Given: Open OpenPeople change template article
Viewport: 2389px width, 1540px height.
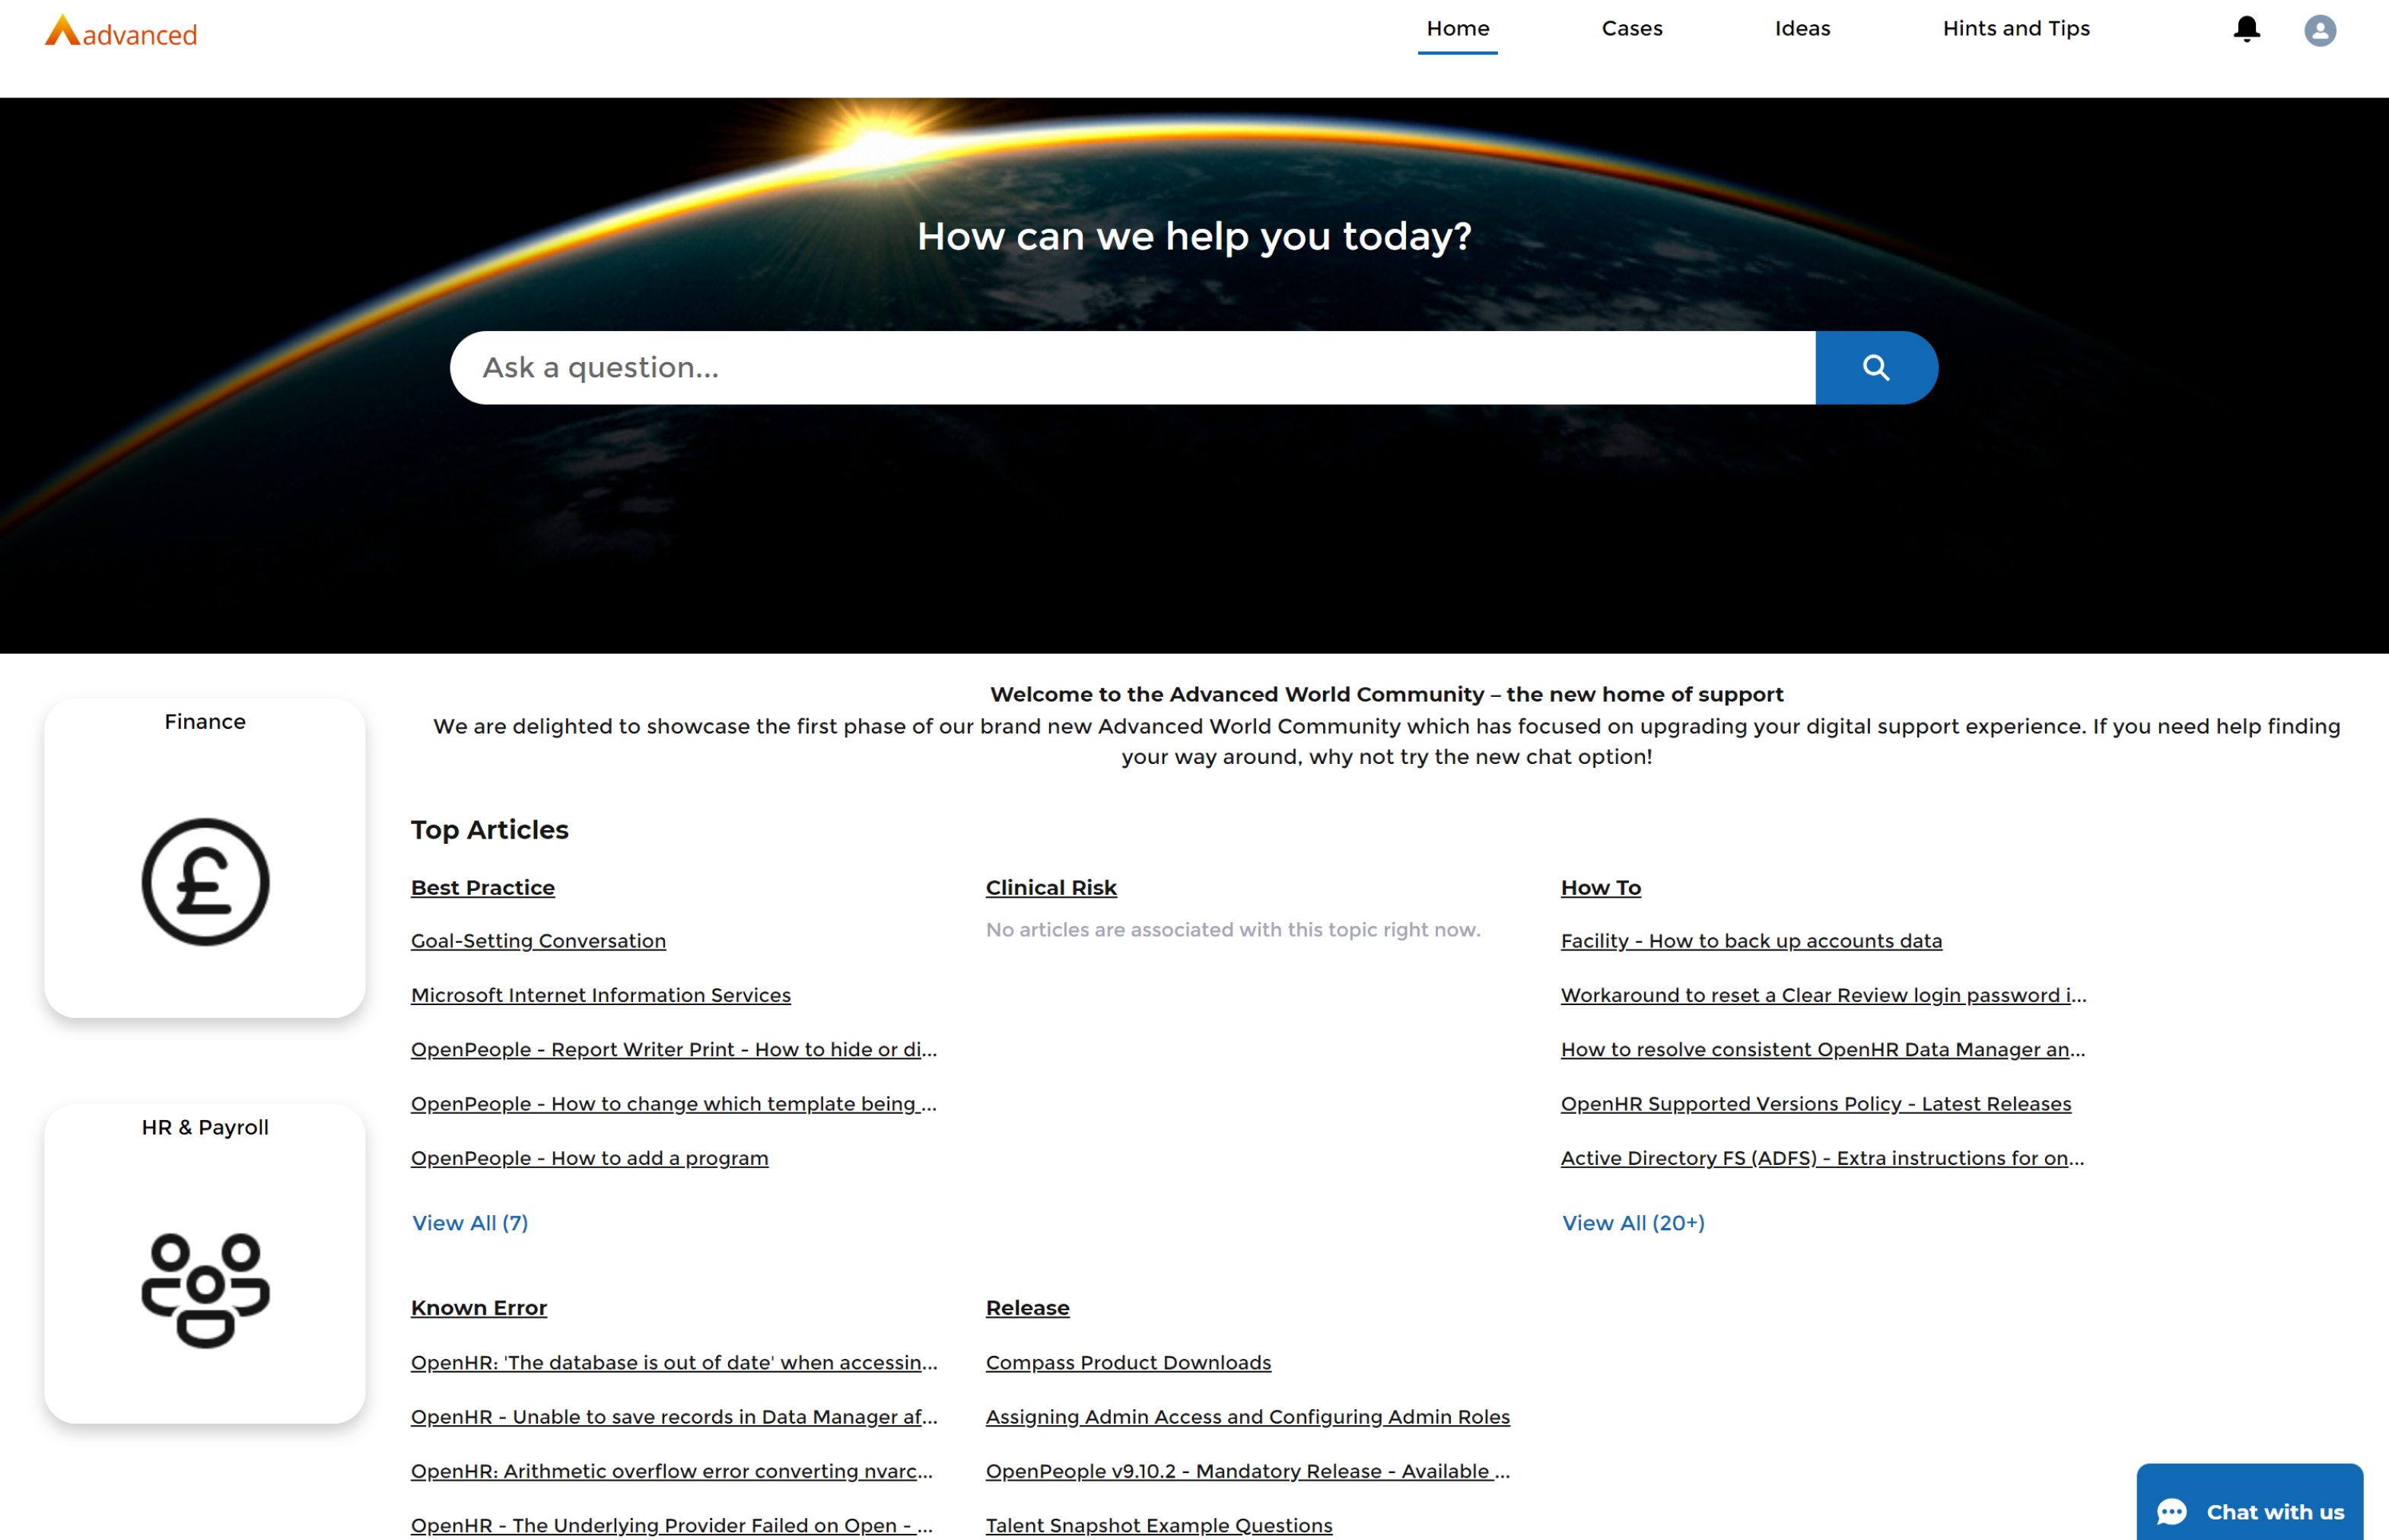Looking at the screenshot, I should (x=674, y=1104).
